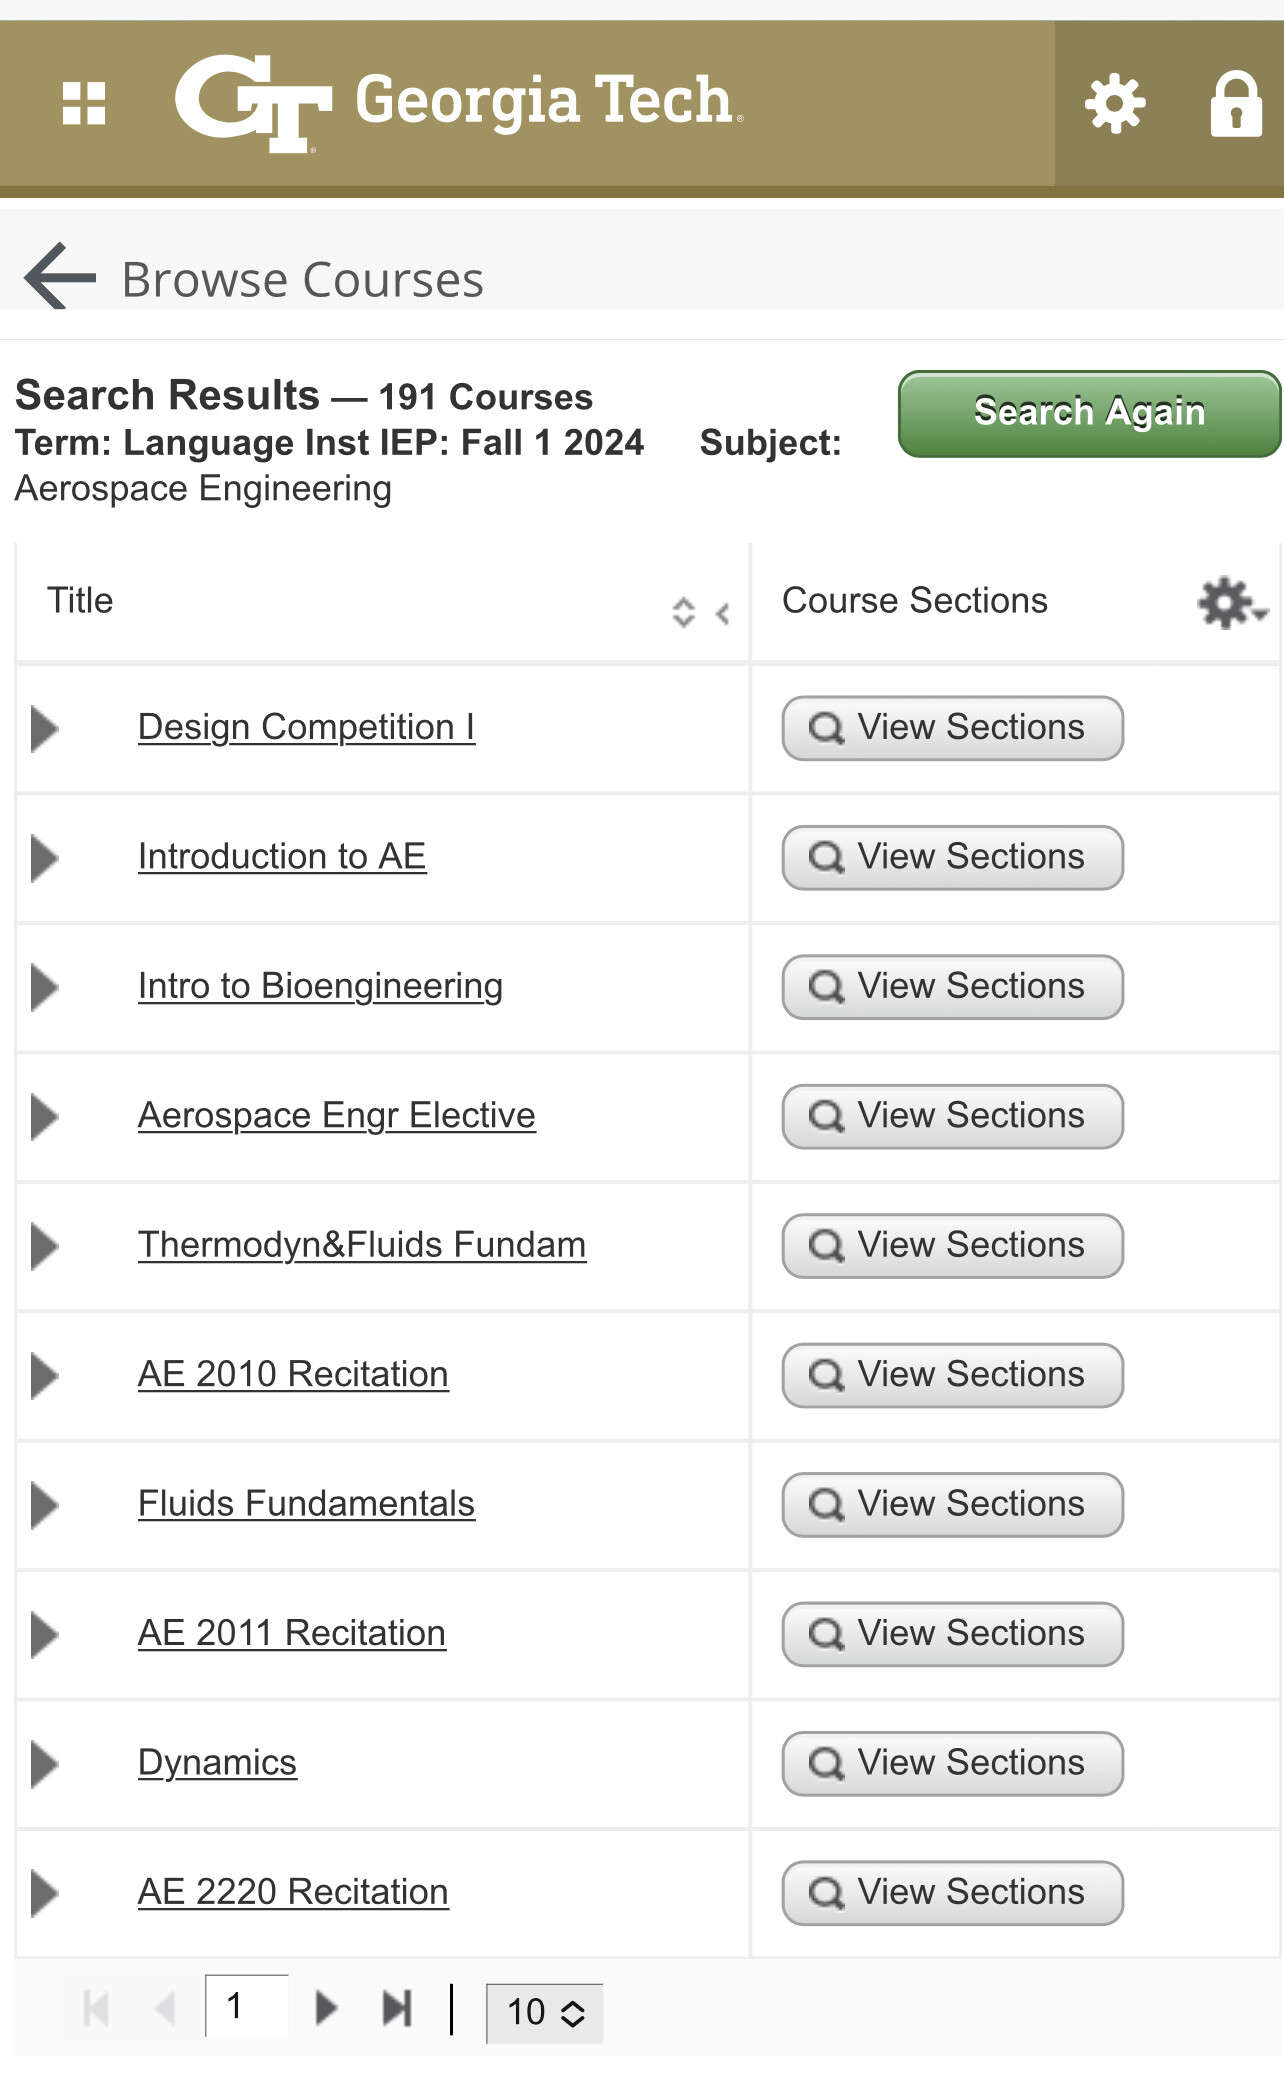Viewport: 1284px width, 2088px height.
Task: Collapse the Title column with its chevron
Action: click(723, 613)
